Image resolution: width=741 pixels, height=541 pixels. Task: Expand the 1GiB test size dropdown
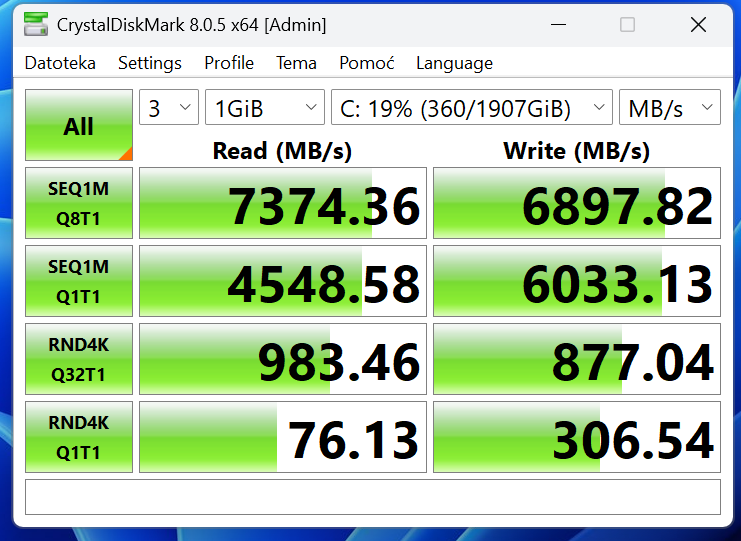264,108
